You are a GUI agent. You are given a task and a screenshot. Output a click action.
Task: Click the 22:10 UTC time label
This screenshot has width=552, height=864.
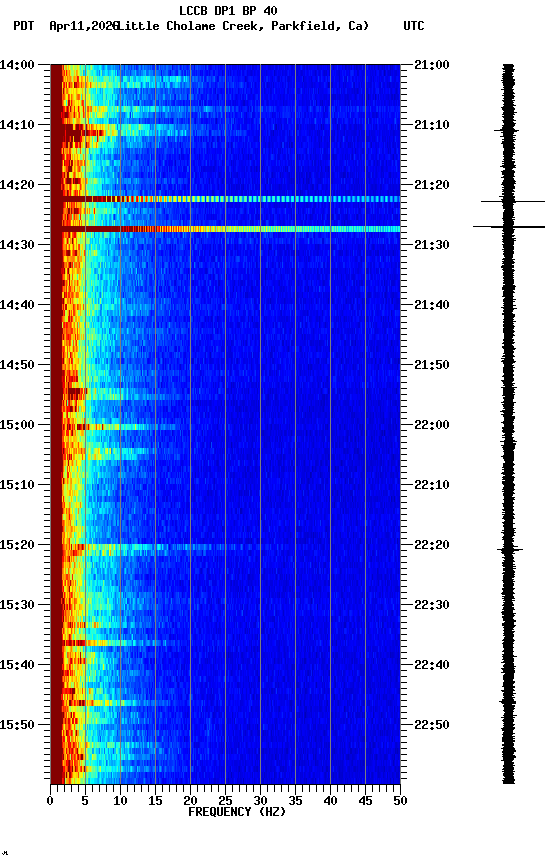[432, 485]
